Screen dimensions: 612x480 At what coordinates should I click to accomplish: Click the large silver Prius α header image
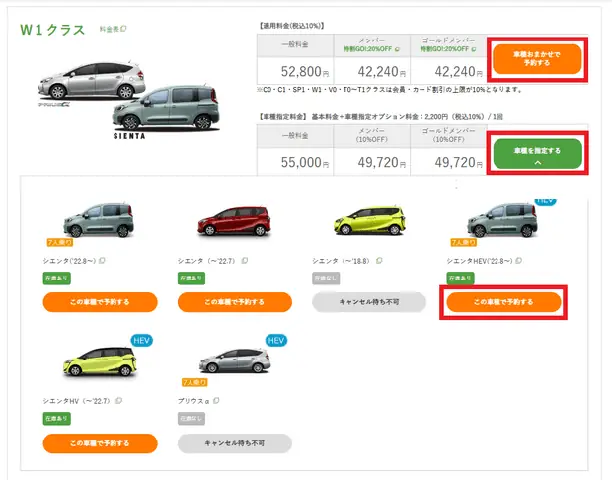coord(92,80)
